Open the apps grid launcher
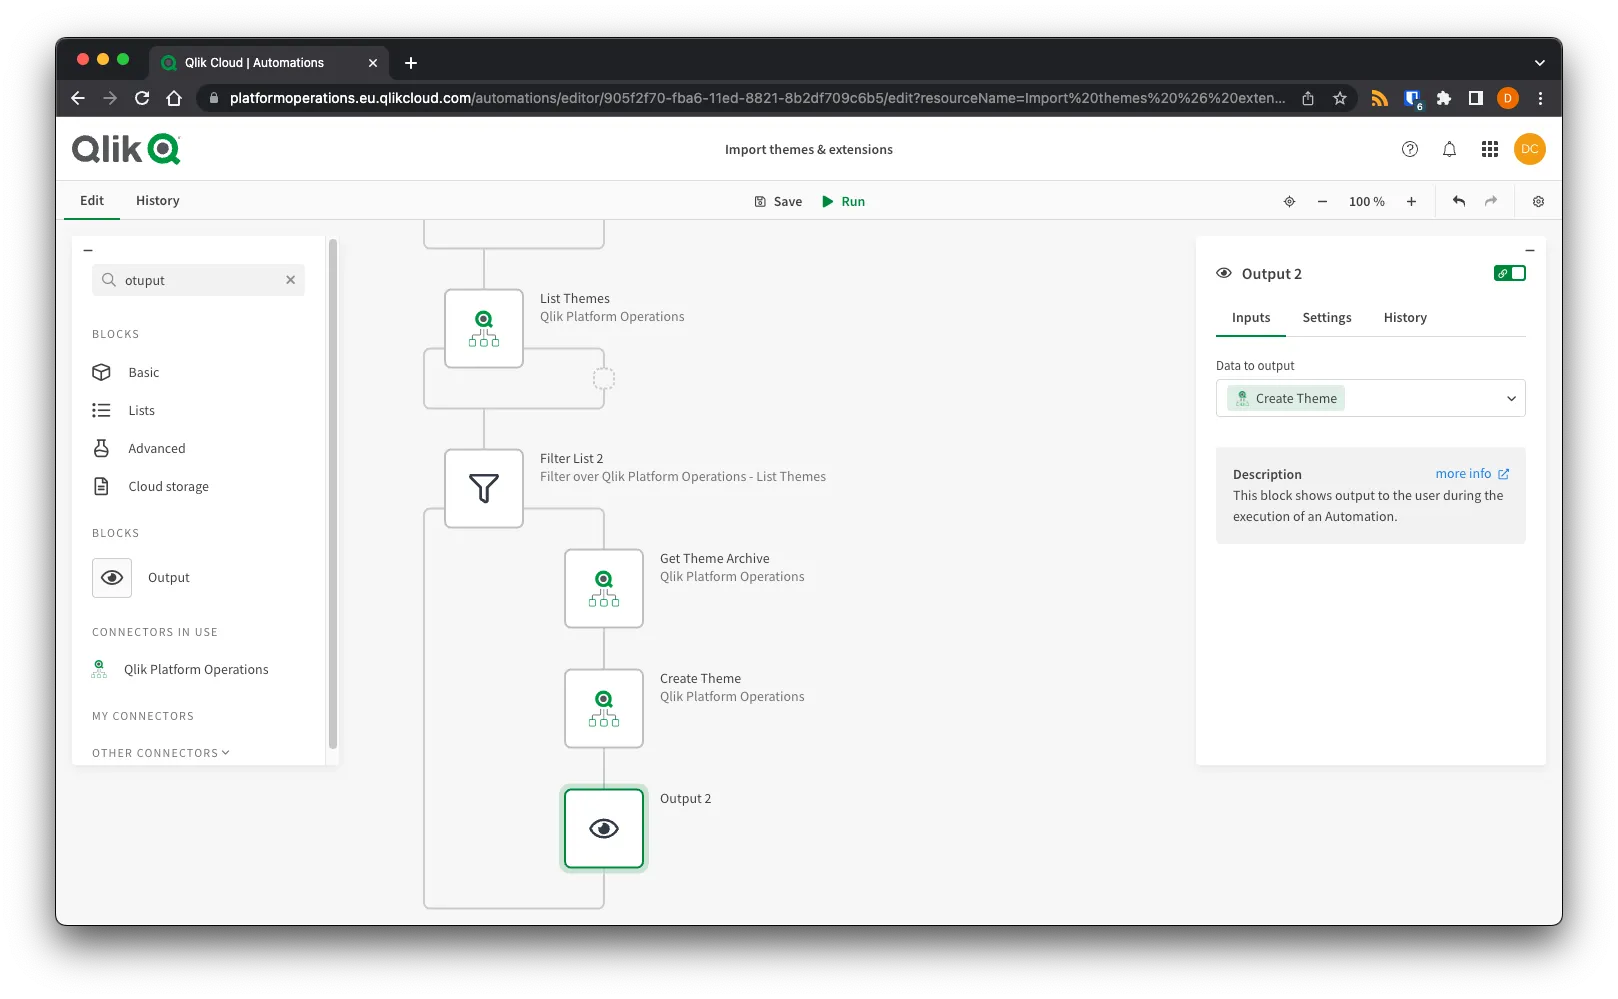 click(x=1489, y=149)
